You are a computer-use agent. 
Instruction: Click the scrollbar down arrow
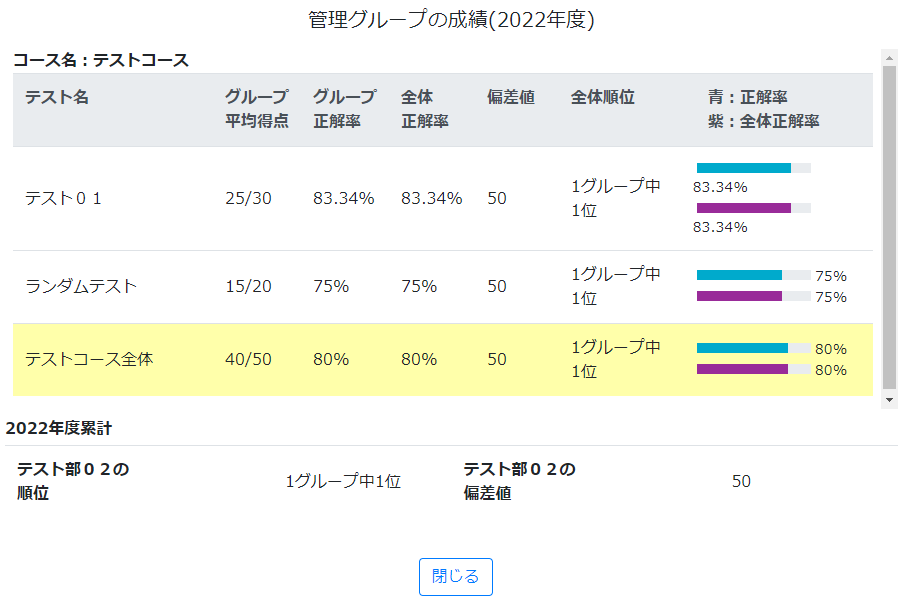(889, 399)
